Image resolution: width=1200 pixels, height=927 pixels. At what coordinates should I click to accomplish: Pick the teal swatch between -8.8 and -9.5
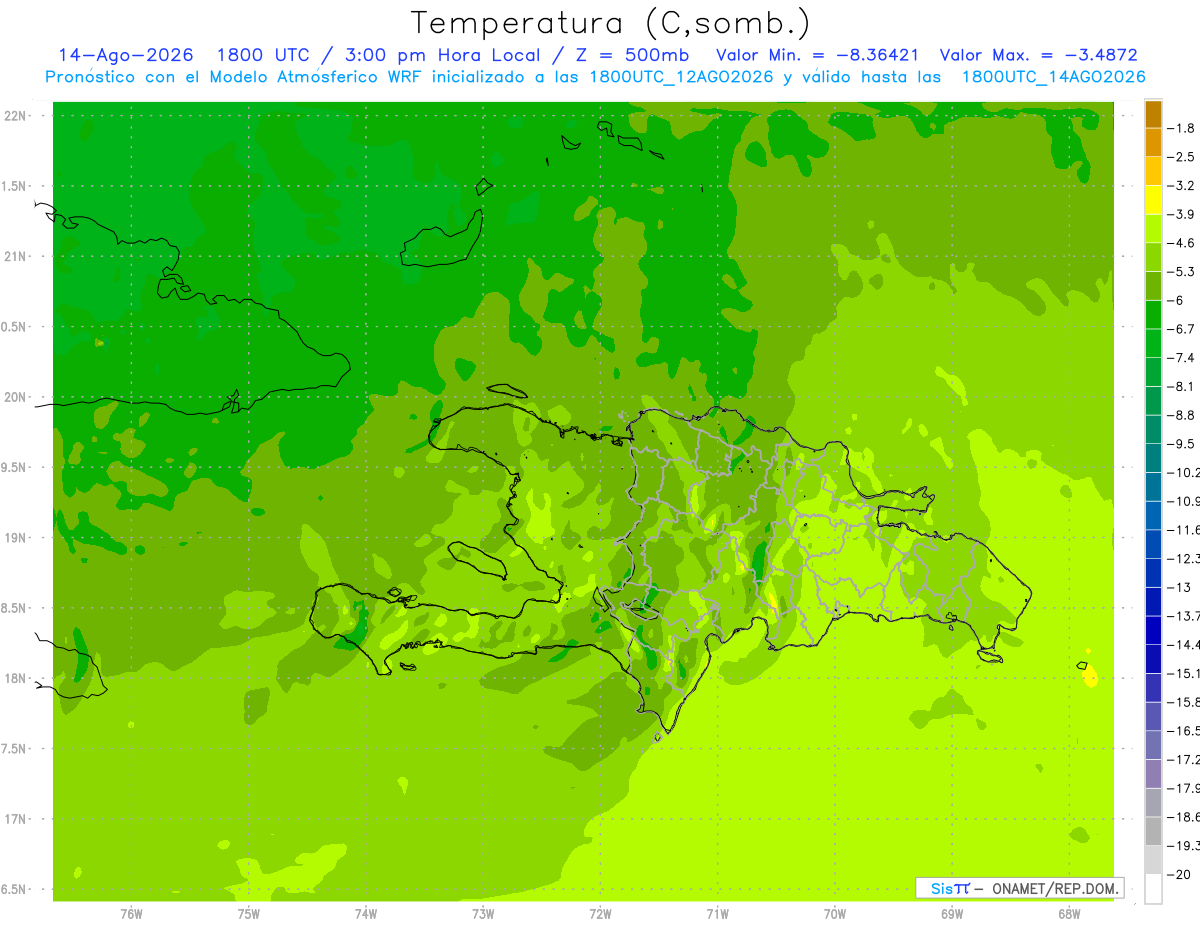(x=1153, y=430)
